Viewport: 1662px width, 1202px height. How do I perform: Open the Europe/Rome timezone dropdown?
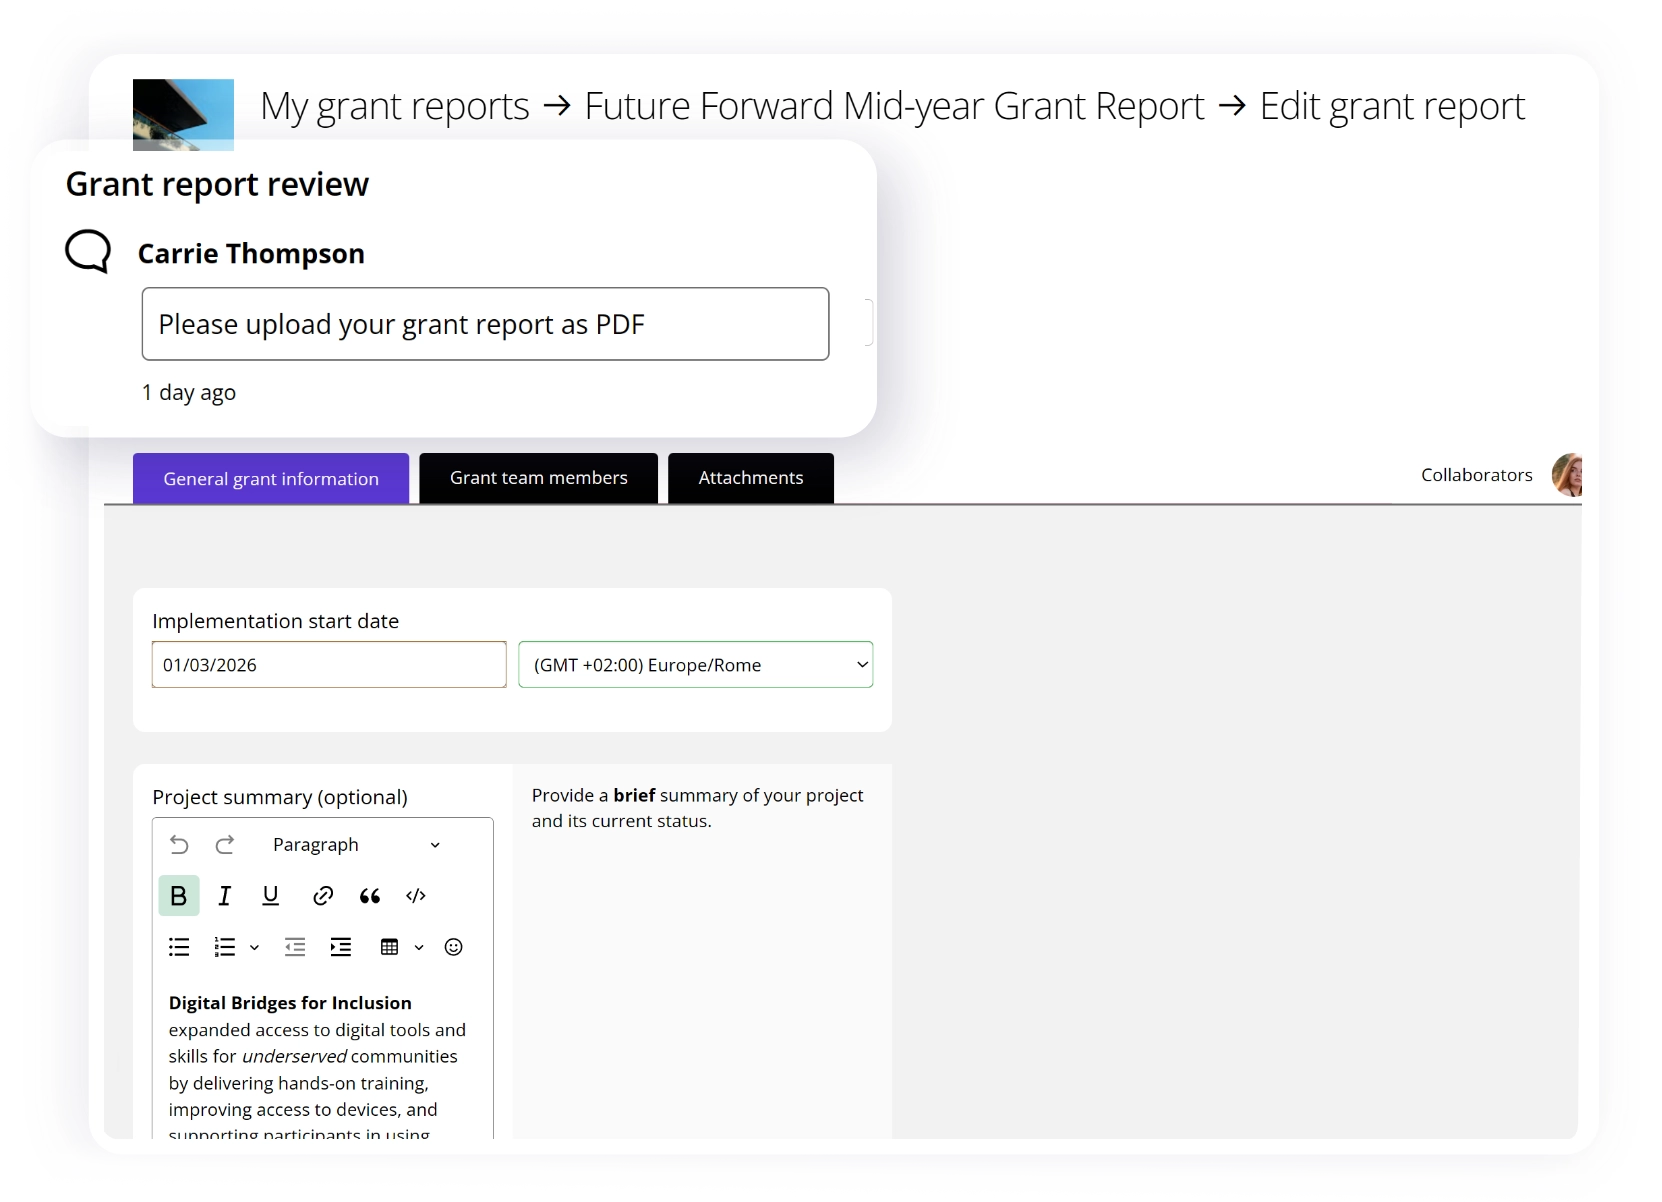tap(696, 665)
